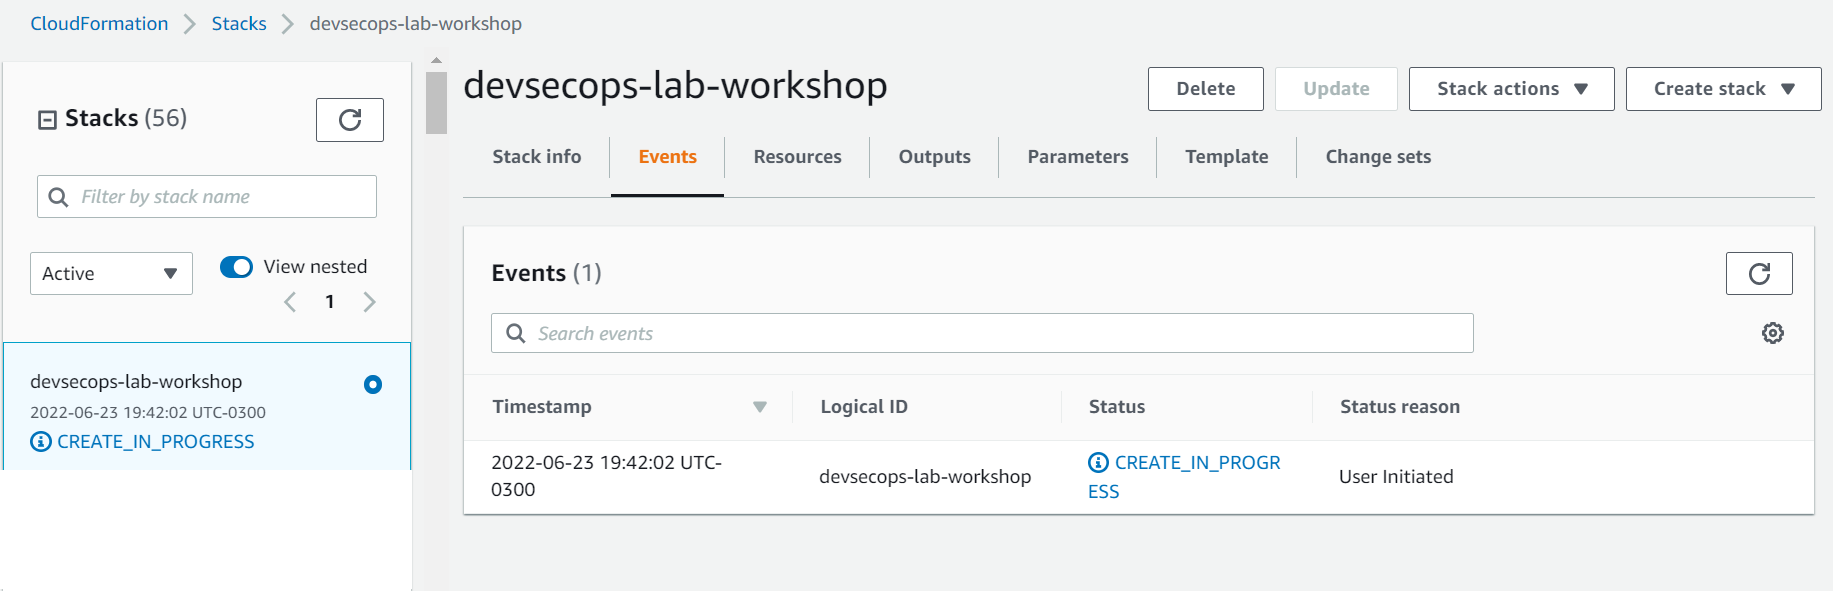The height and width of the screenshot is (591, 1833).
Task: Toggle the View nested switch
Action: (236, 267)
